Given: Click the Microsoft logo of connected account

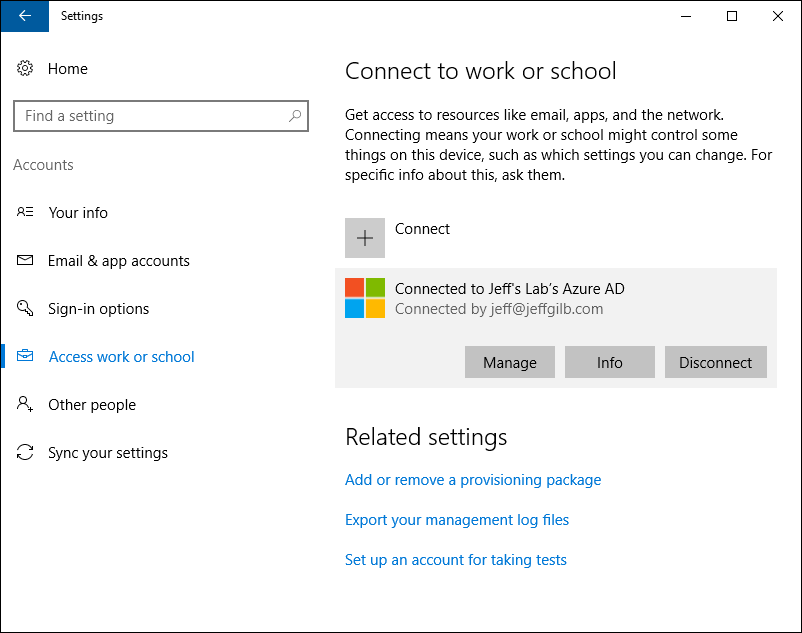Looking at the screenshot, I should (x=365, y=298).
